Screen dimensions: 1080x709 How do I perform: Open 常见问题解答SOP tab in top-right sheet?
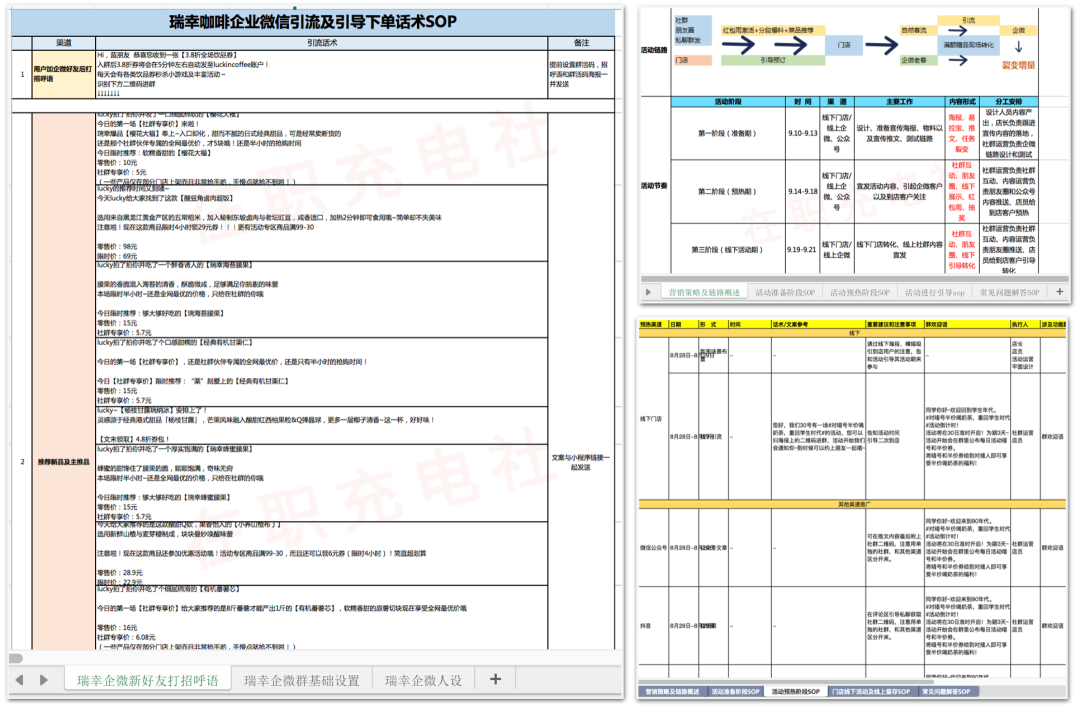[1009, 293]
